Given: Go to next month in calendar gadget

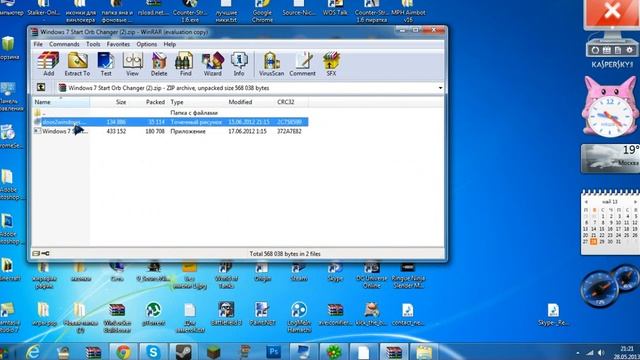Looking at the screenshot, I should tap(635, 202).
